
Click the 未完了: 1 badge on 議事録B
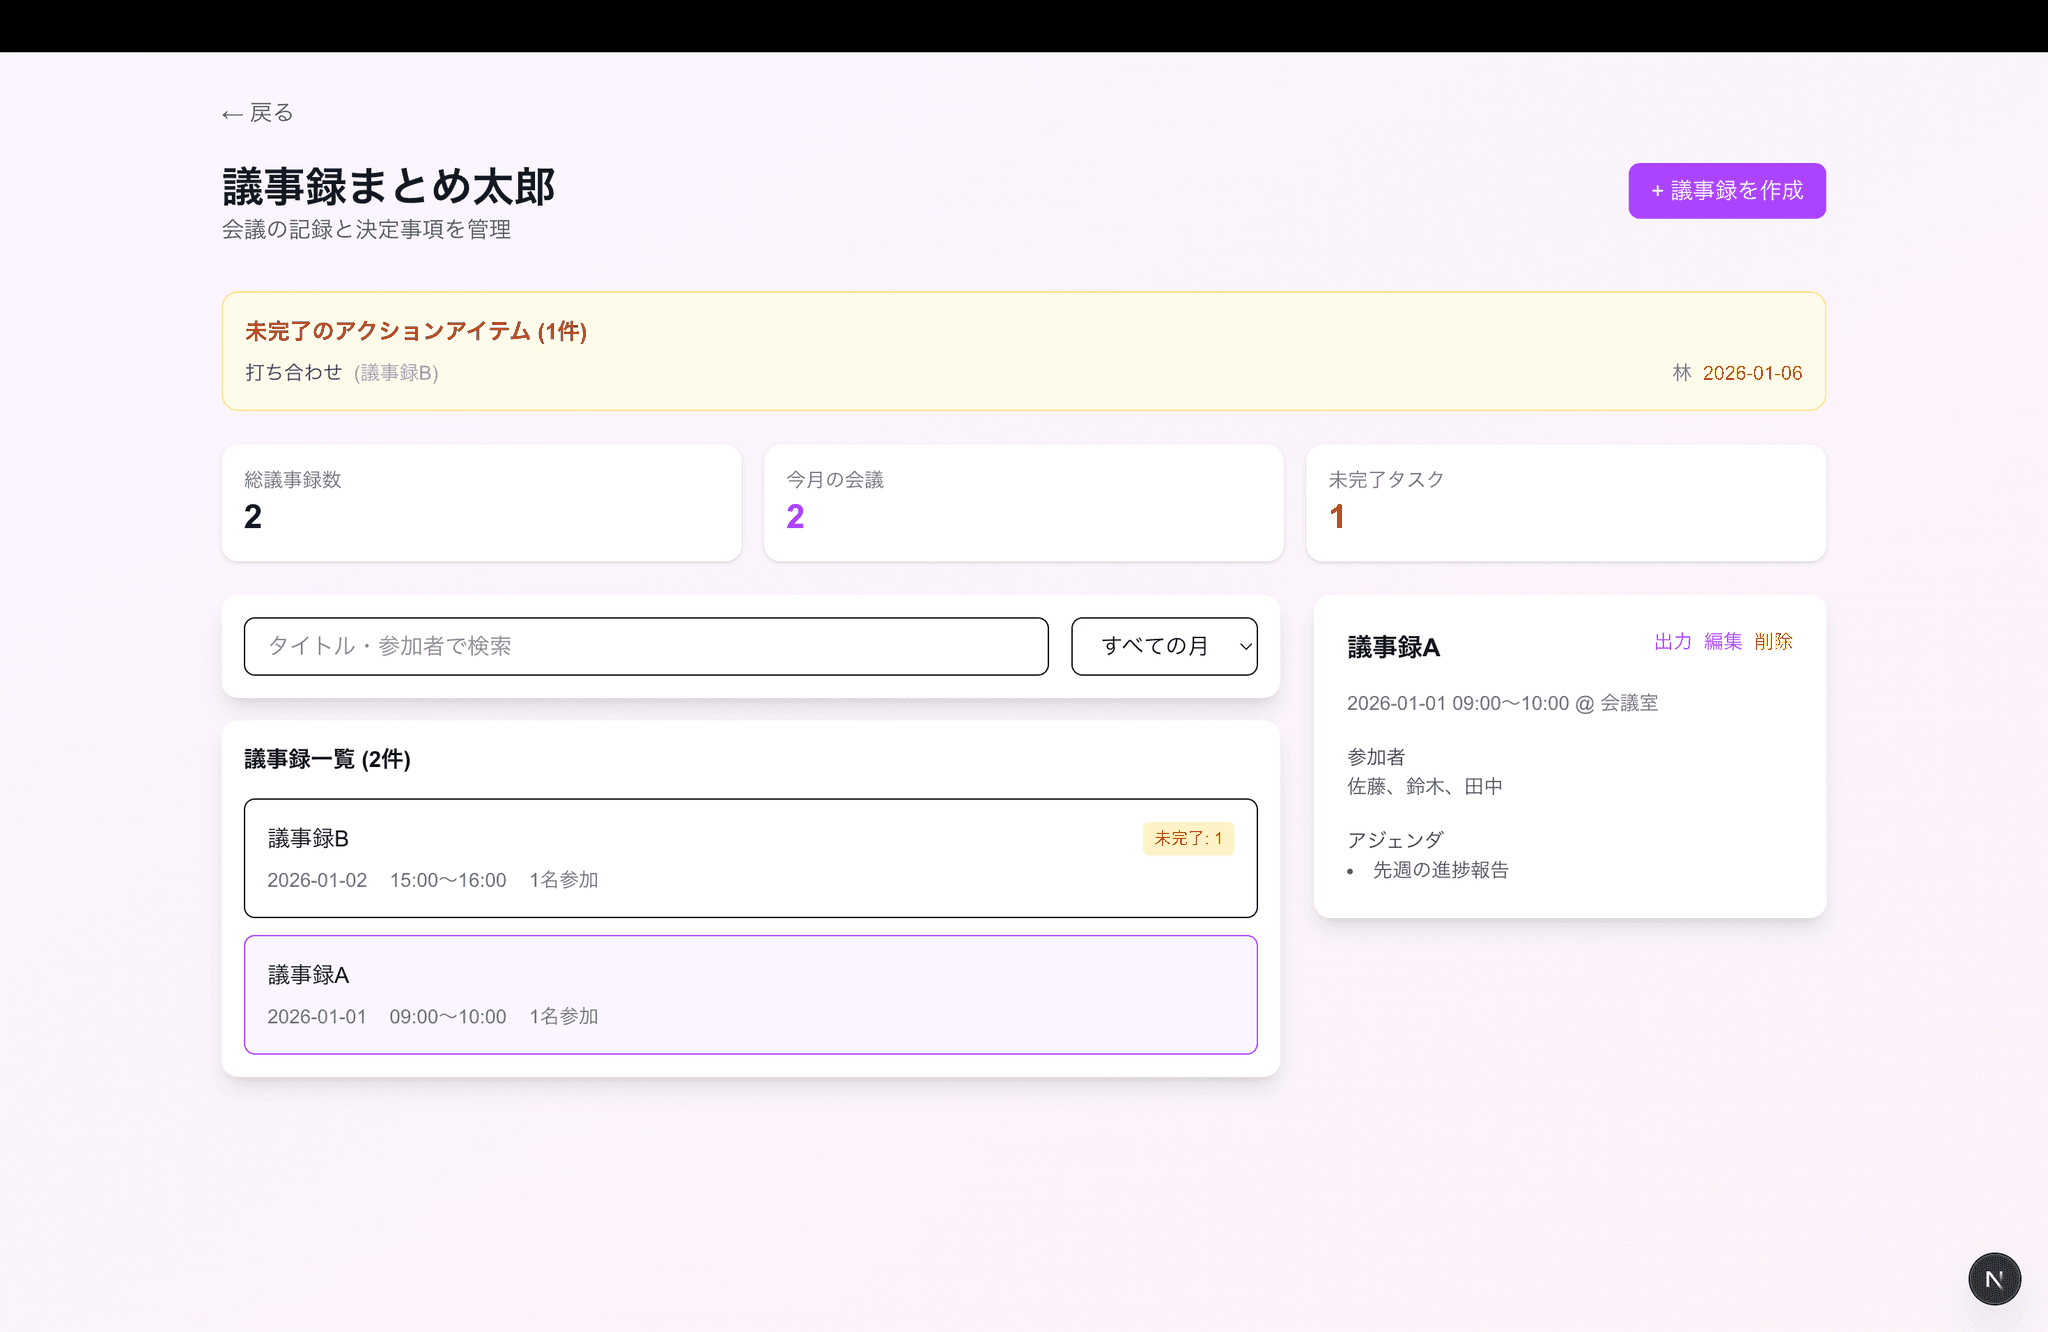click(1188, 838)
